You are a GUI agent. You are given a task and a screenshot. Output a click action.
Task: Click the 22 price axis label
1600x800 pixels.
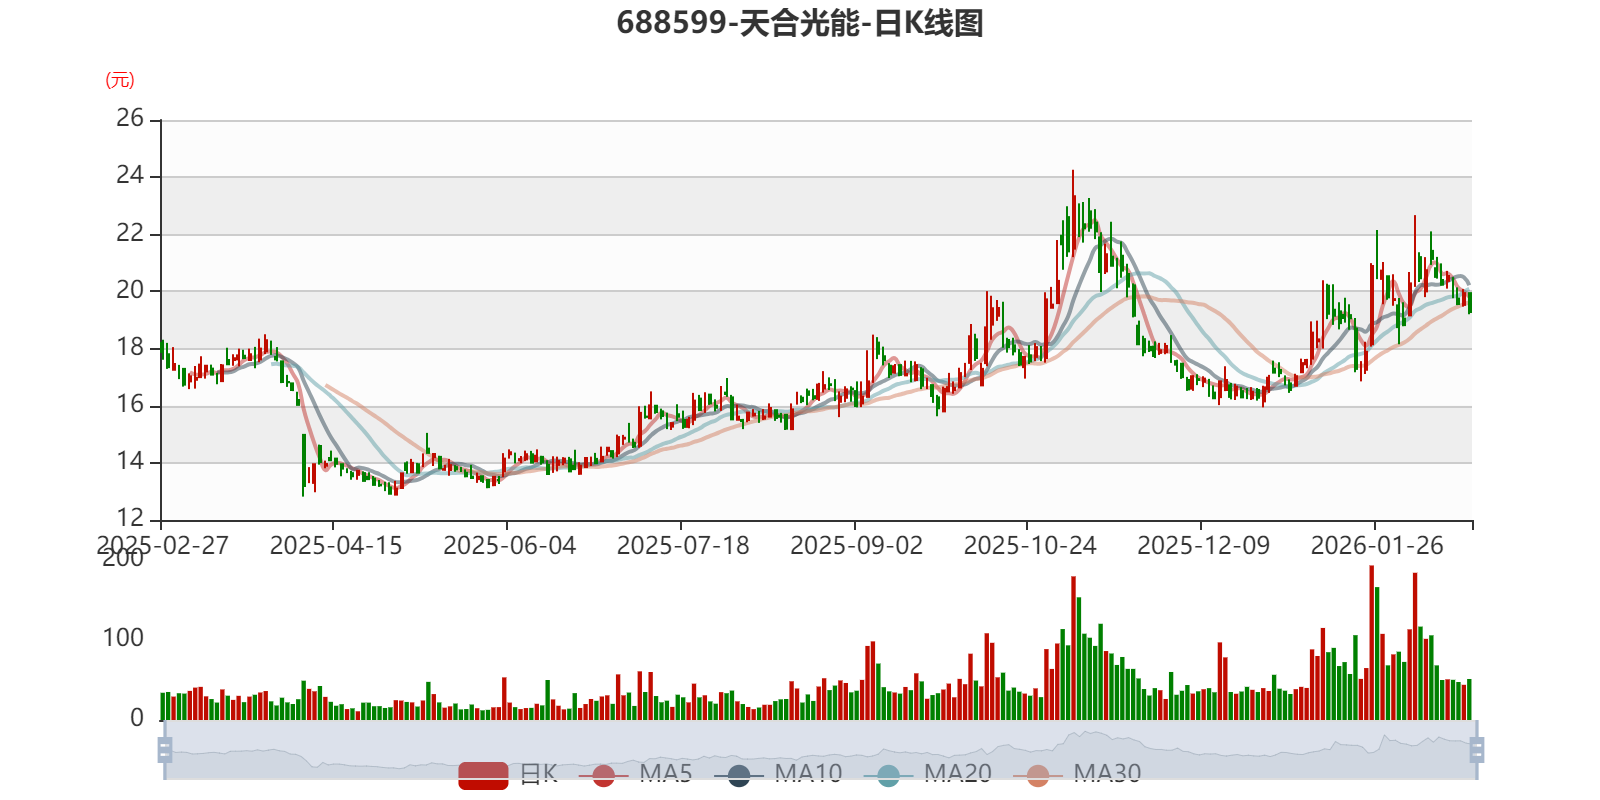[130, 233]
